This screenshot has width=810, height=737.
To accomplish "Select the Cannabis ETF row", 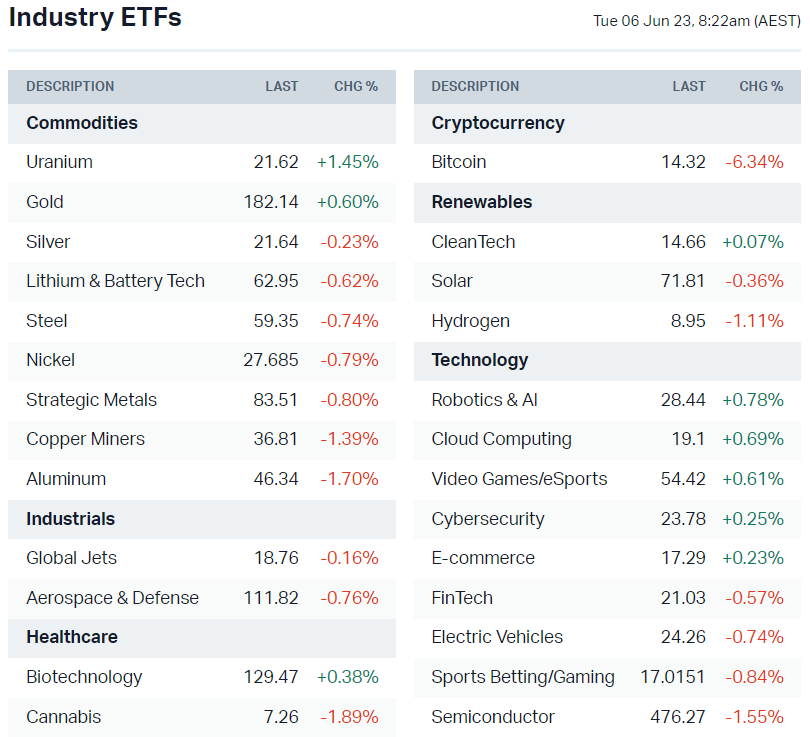I will click(x=64, y=717).
